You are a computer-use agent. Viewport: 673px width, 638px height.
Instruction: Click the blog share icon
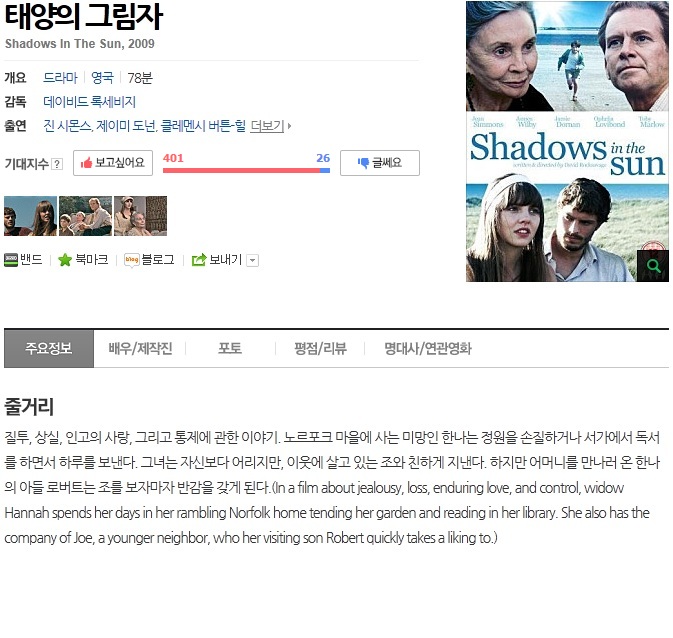pyautogui.click(x=131, y=260)
